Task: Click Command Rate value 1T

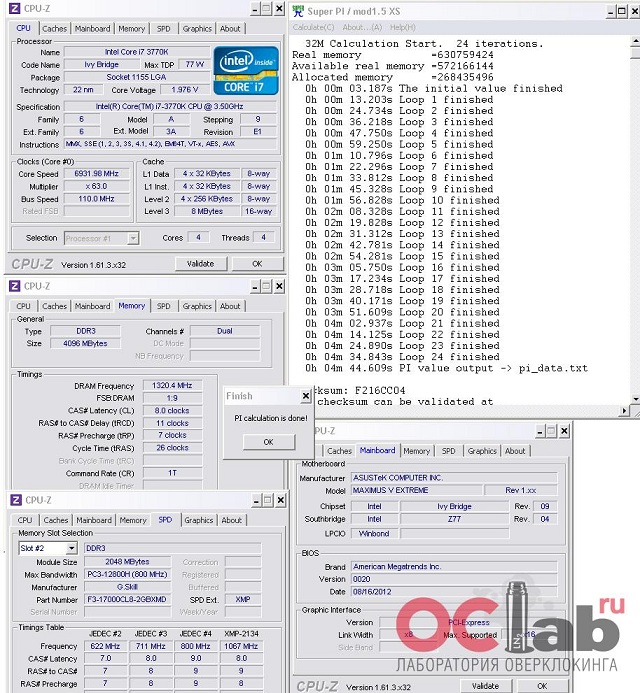Action: point(172,473)
